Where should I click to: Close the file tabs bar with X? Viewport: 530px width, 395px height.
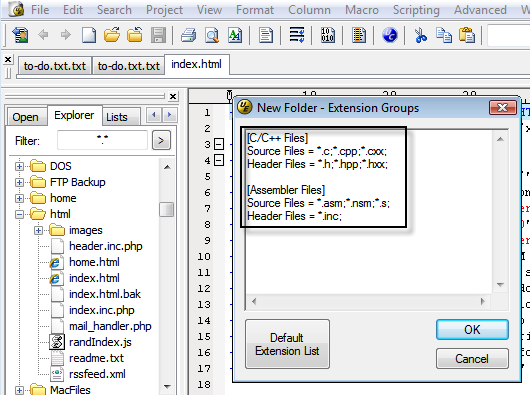click(8, 60)
